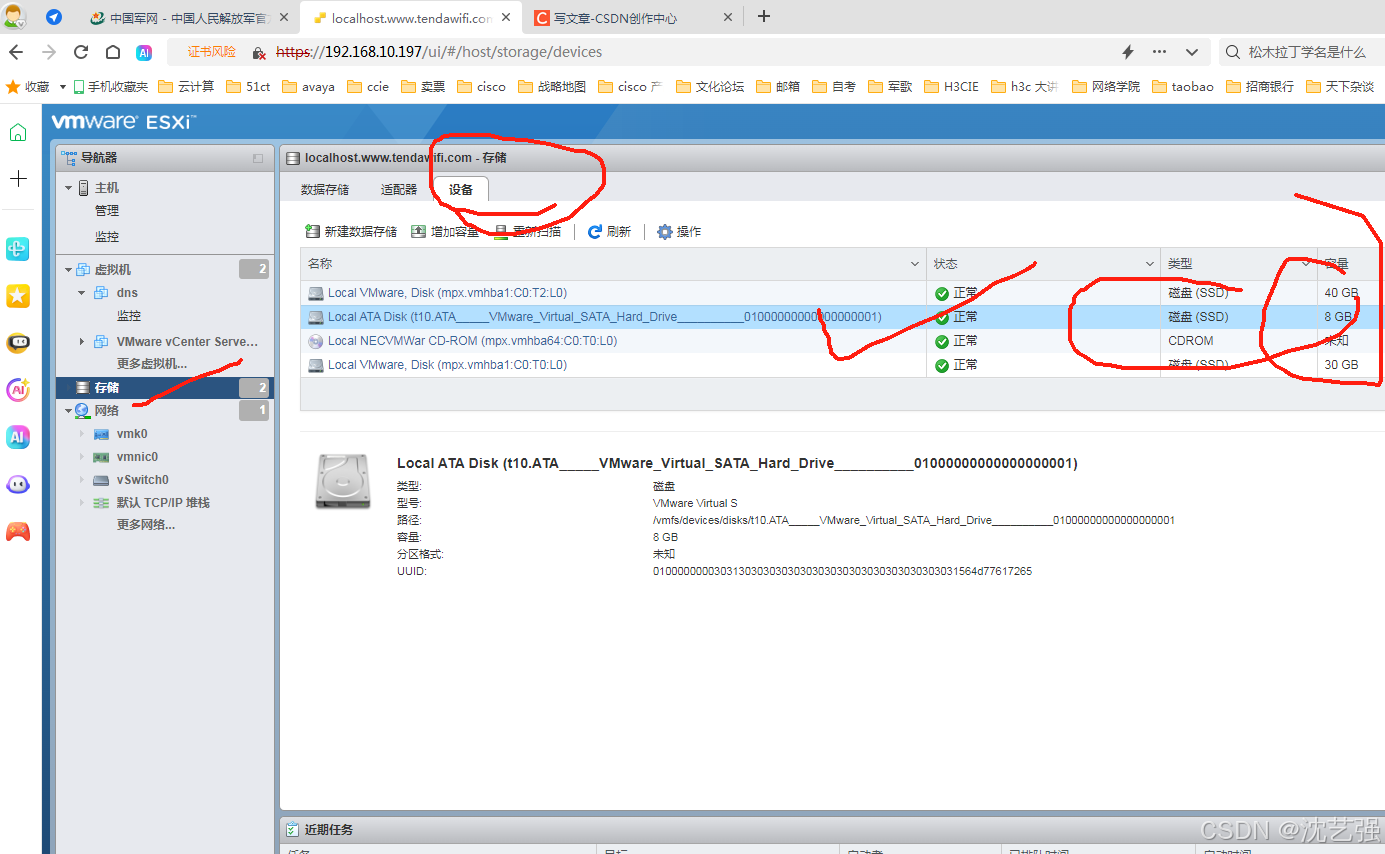Select 管理 under 主机
The image size is (1385, 854).
tap(107, 211)
